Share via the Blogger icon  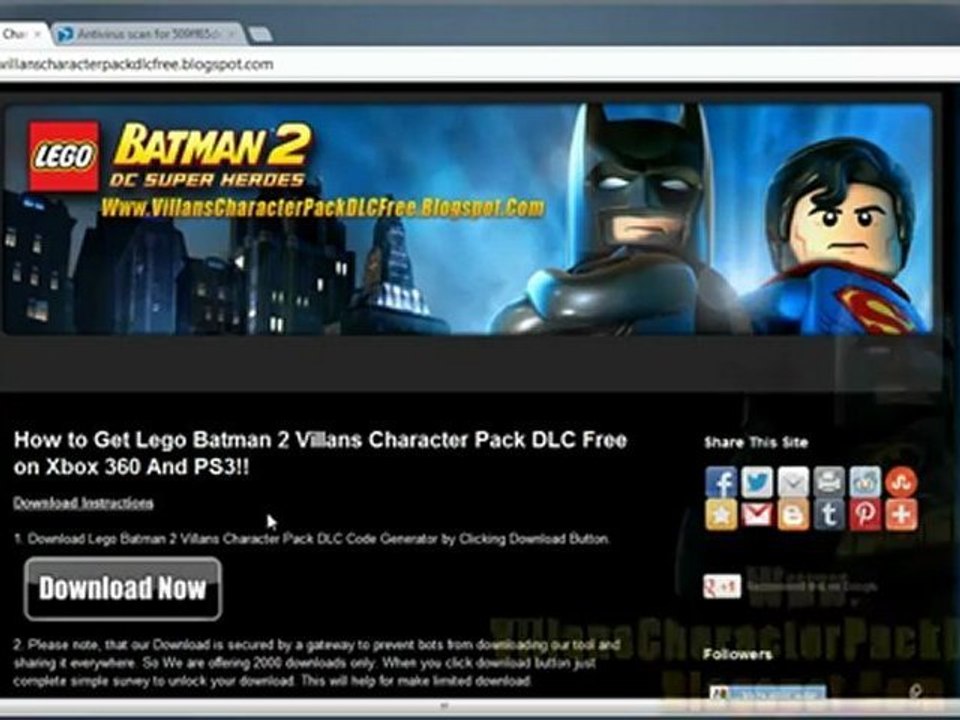[x=793, y=514]
